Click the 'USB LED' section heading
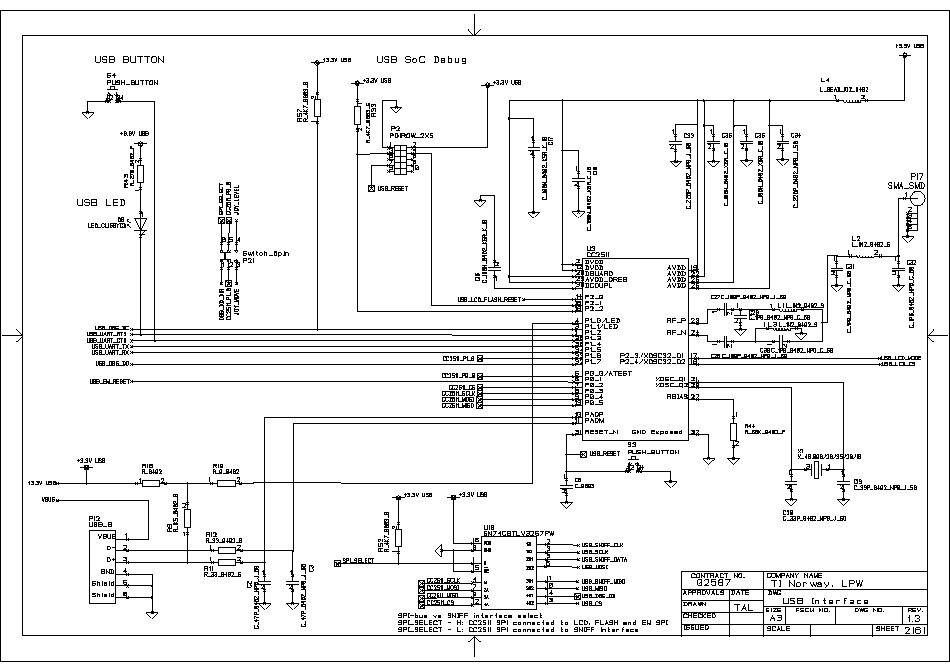This screenshot has height=671, width=950. coord(101,202)
